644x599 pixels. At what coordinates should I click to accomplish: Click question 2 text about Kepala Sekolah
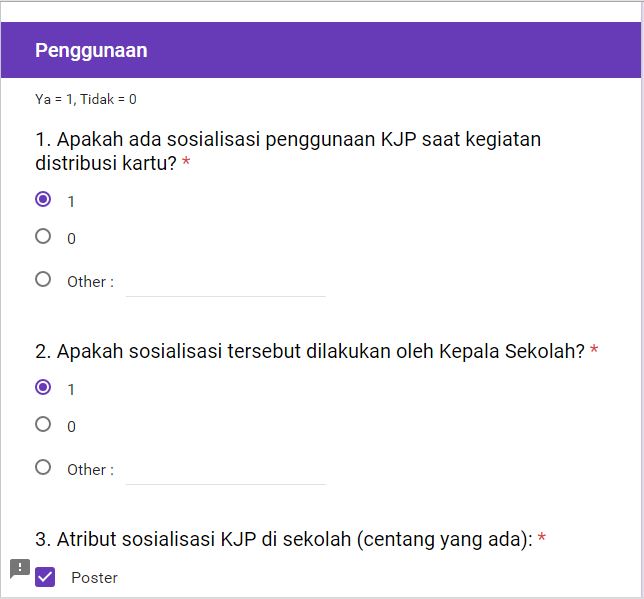[x=310, y=352]
